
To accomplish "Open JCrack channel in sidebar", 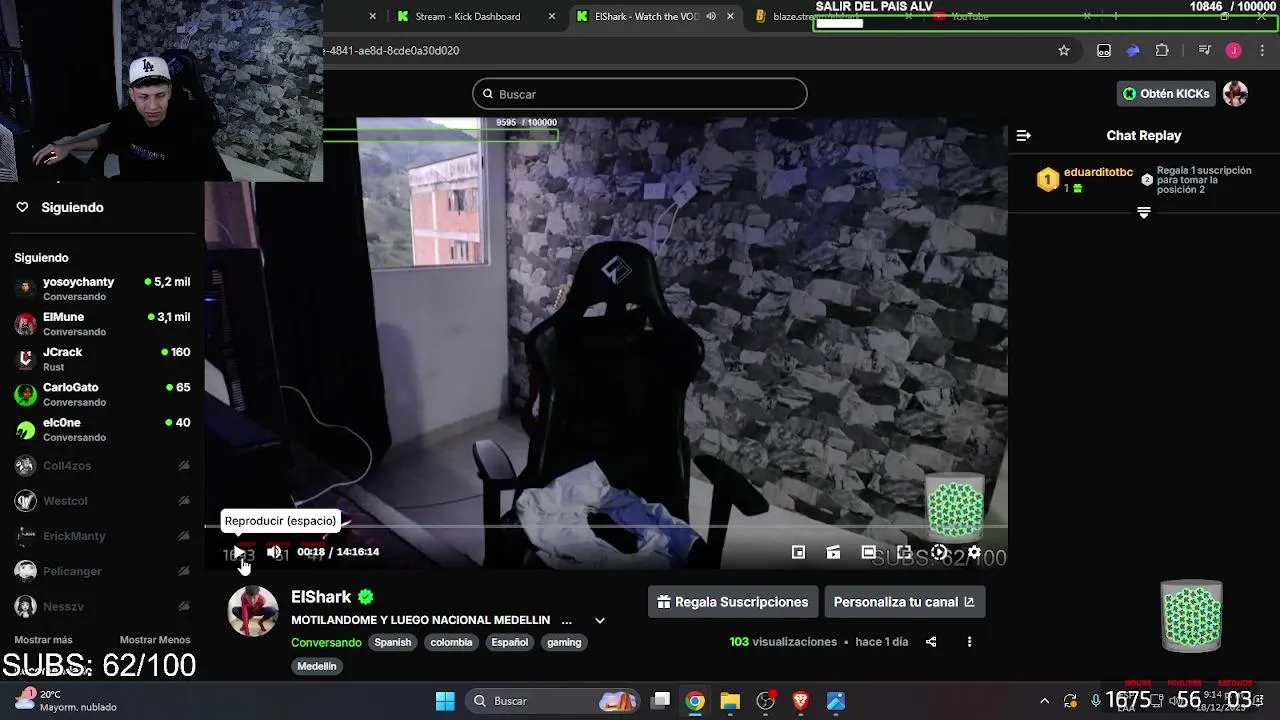I will 102,359.
